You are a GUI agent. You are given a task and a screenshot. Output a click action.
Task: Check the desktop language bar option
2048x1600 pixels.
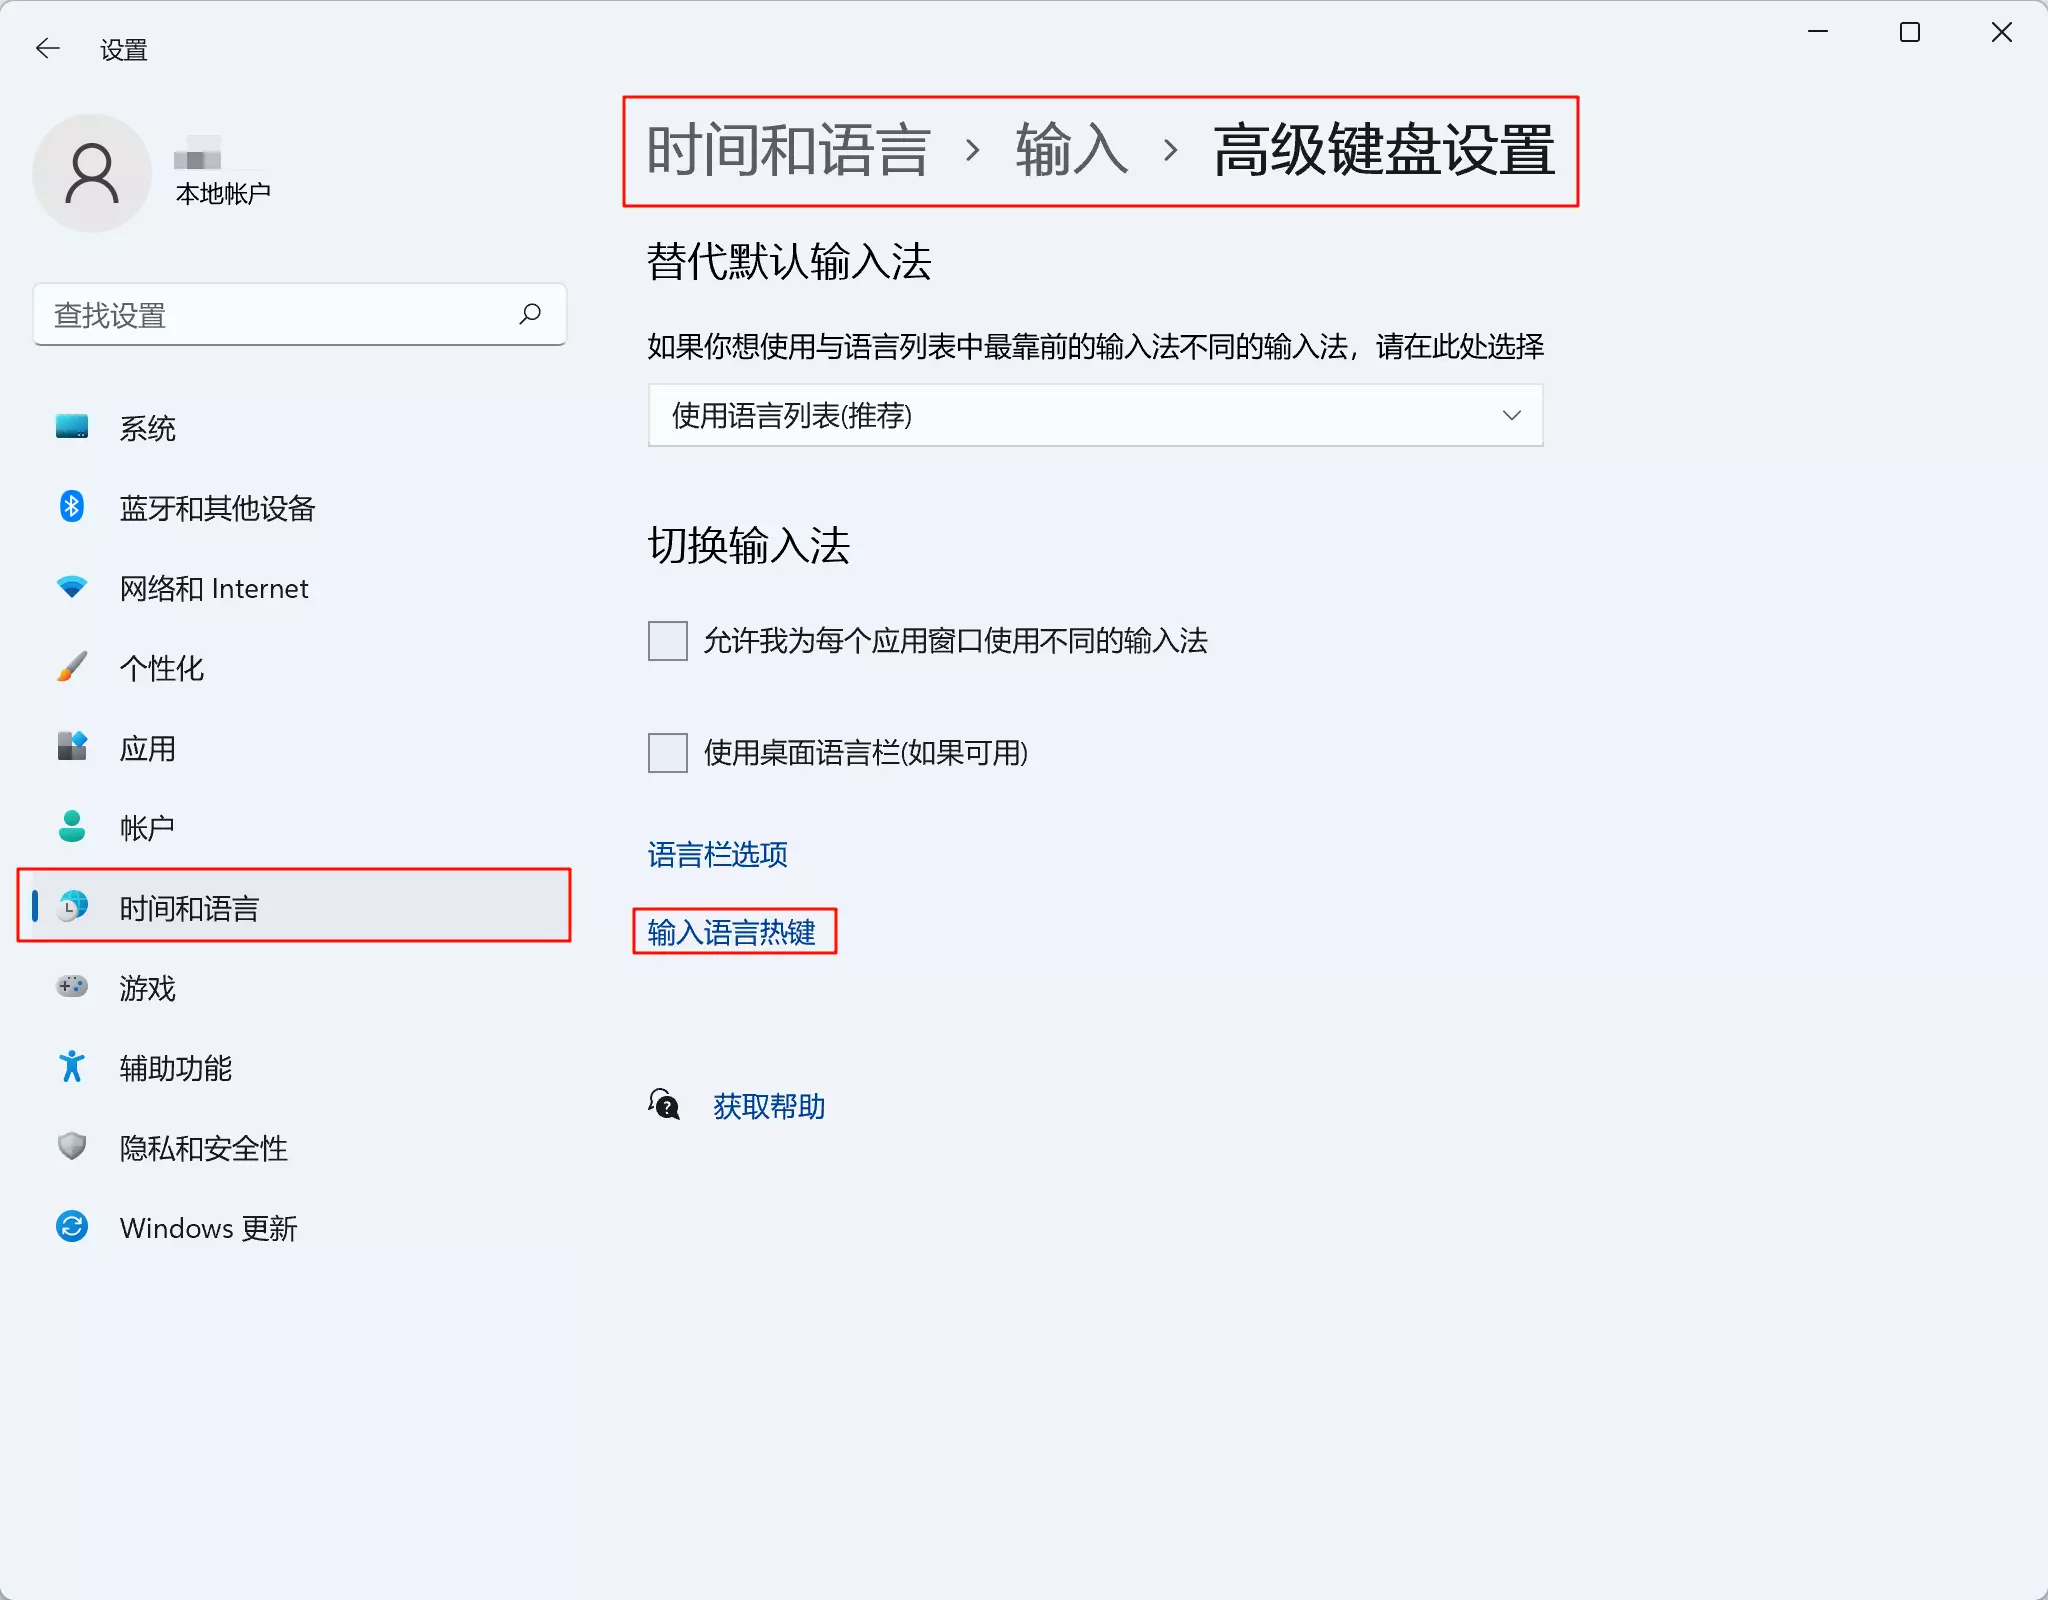[668, 753]
